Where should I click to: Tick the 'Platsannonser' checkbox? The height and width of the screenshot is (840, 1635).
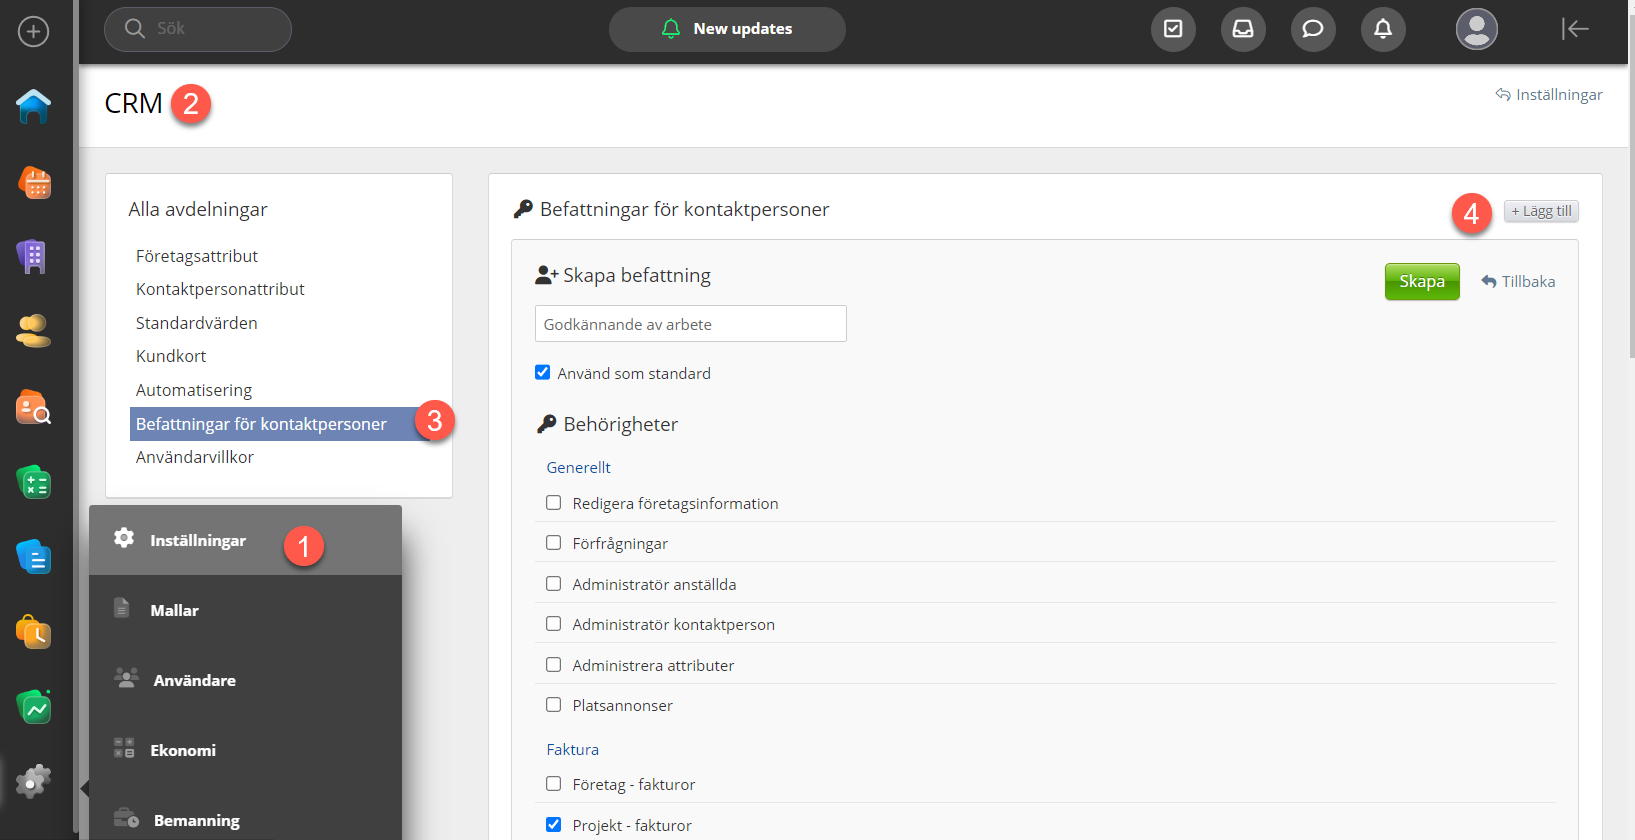coord(553,705)
